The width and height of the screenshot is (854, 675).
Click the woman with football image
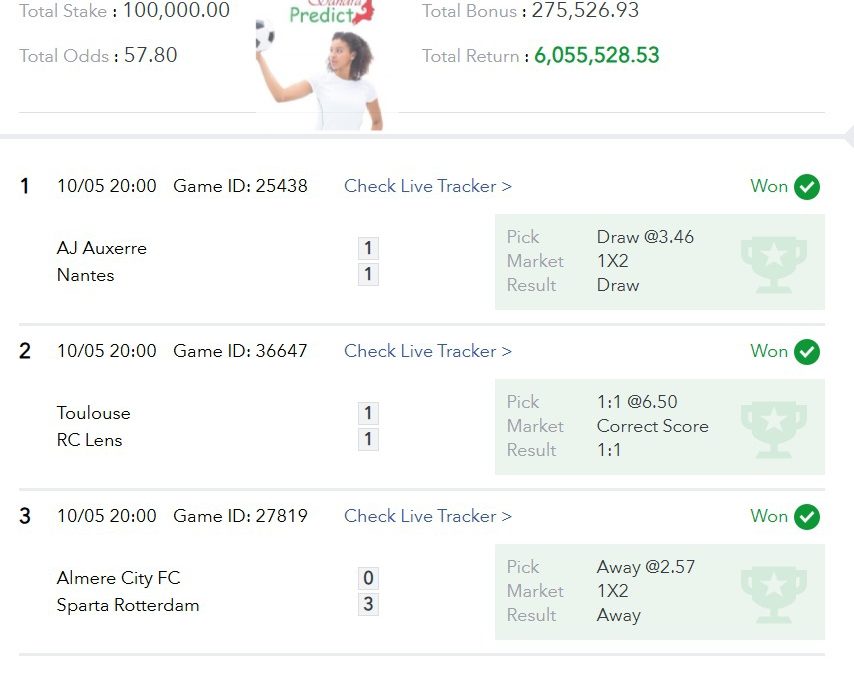click(320, 76)
